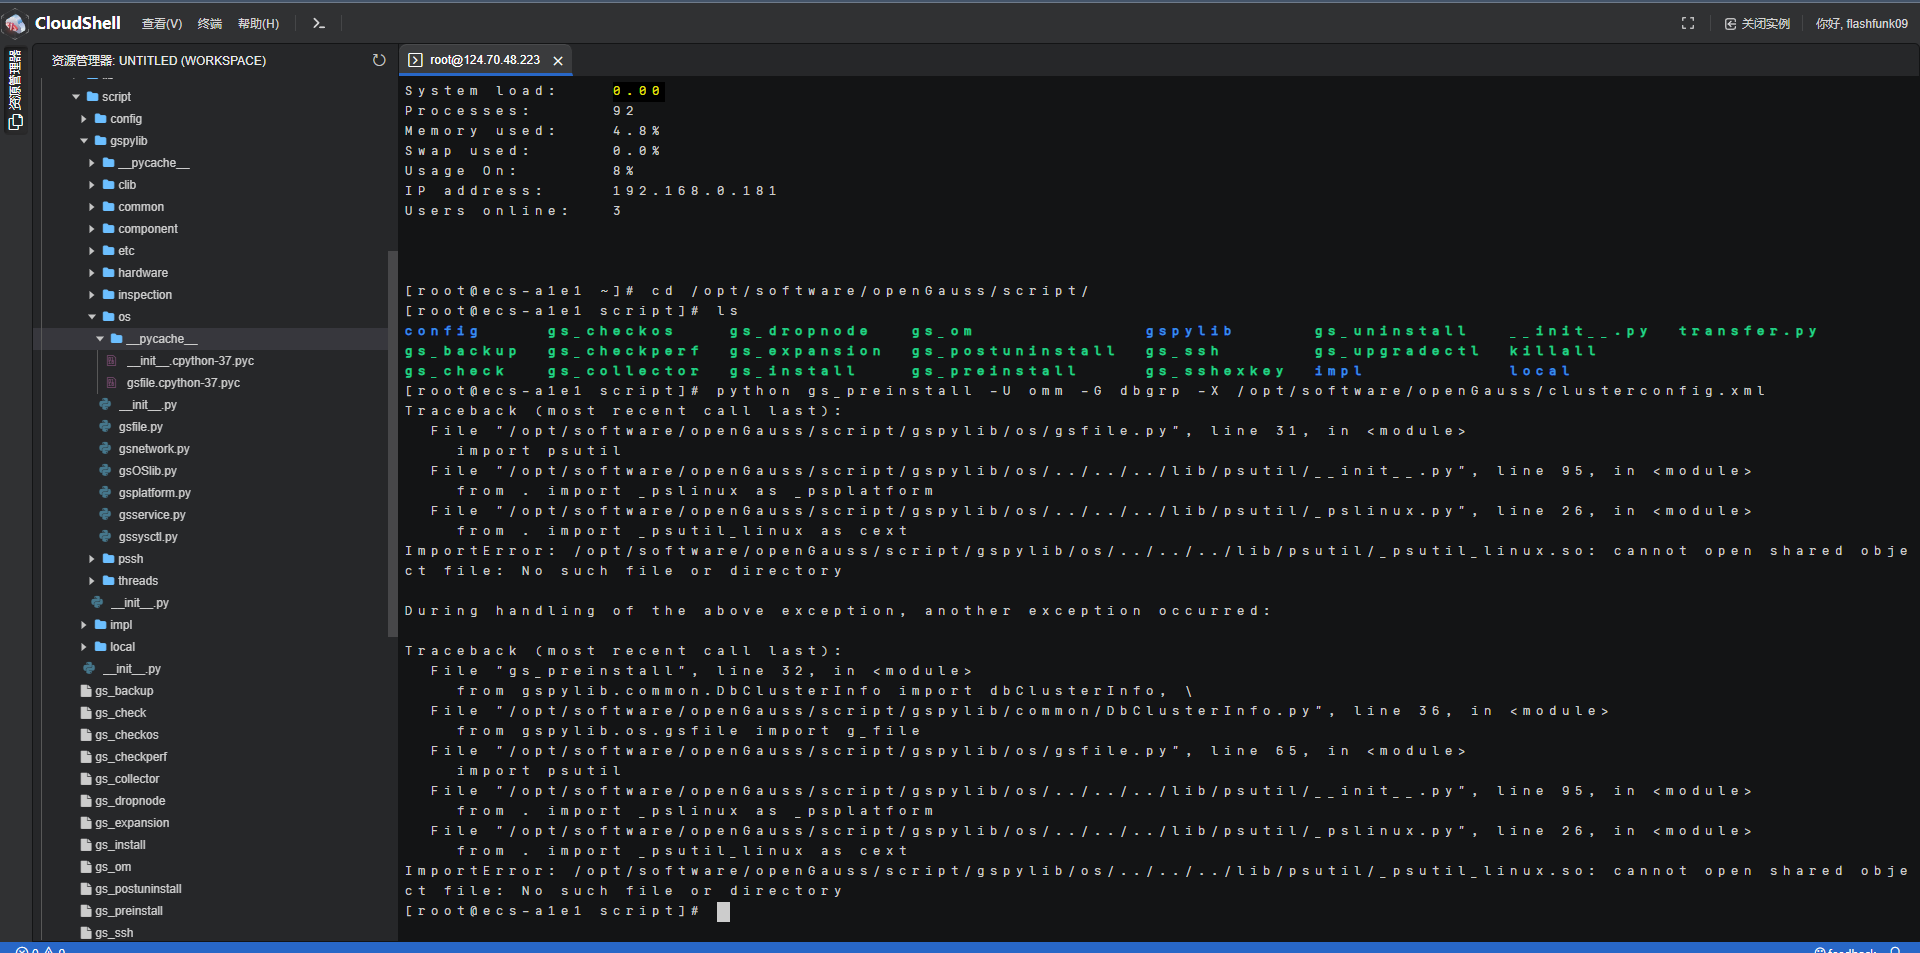
Task: Click the file icon beside gs_install
Action: [x=86, y=845]
